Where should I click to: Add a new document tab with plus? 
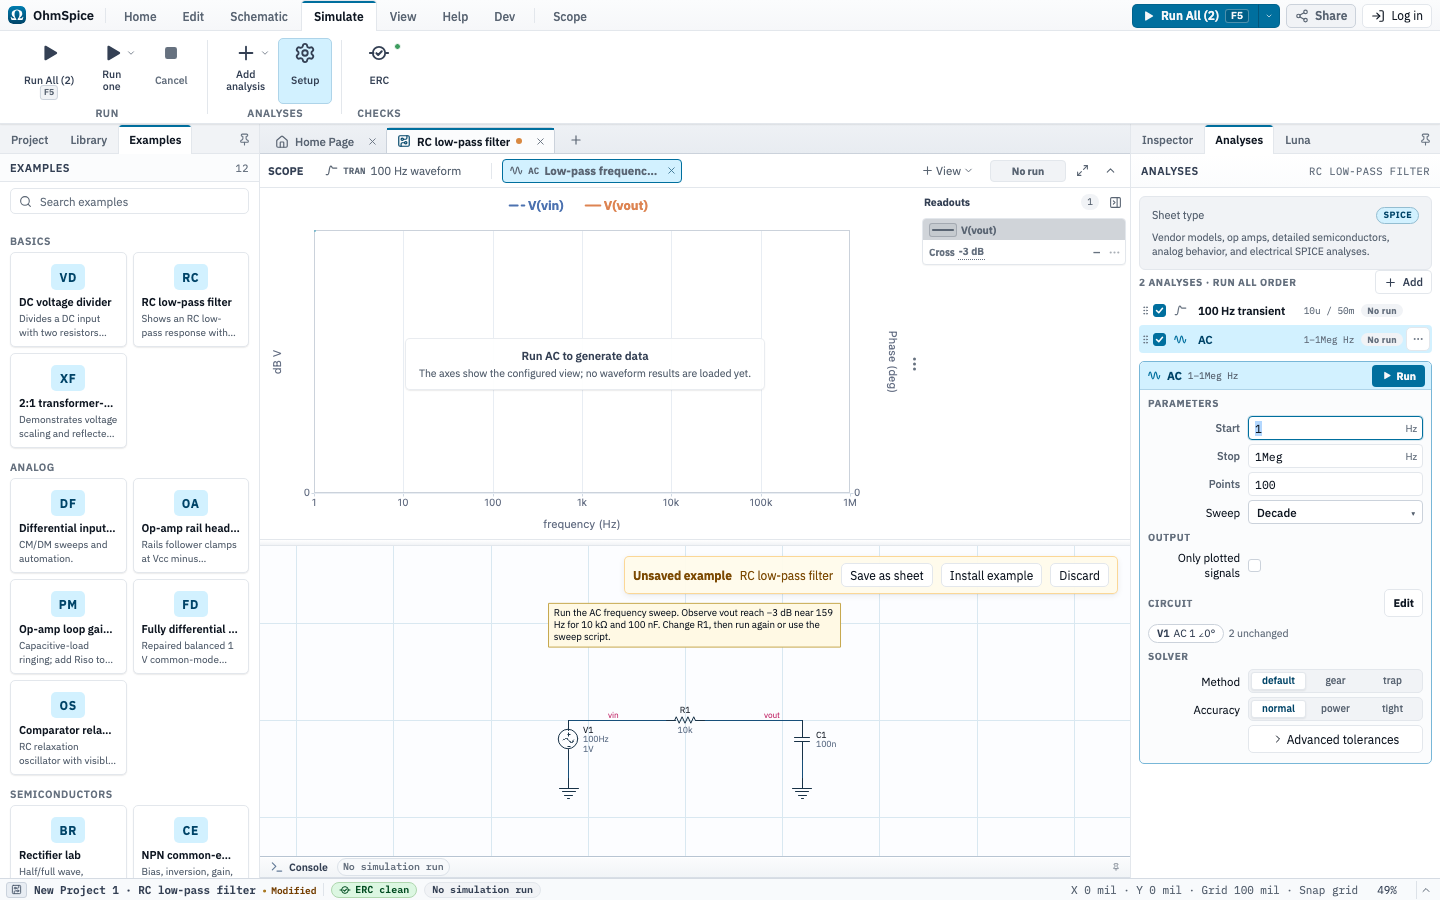click(576, 141)
